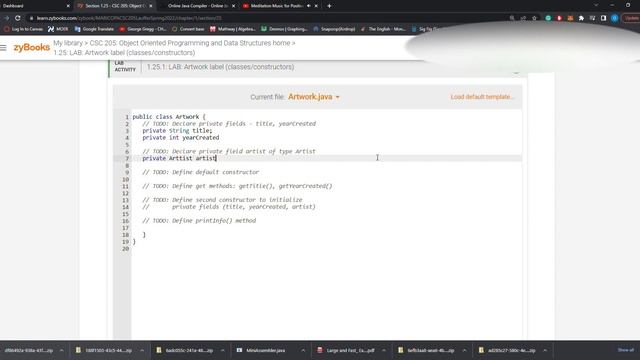The image size is (640, 360).
Task: Click the share icon in address bar
Action: pos(523,18)
